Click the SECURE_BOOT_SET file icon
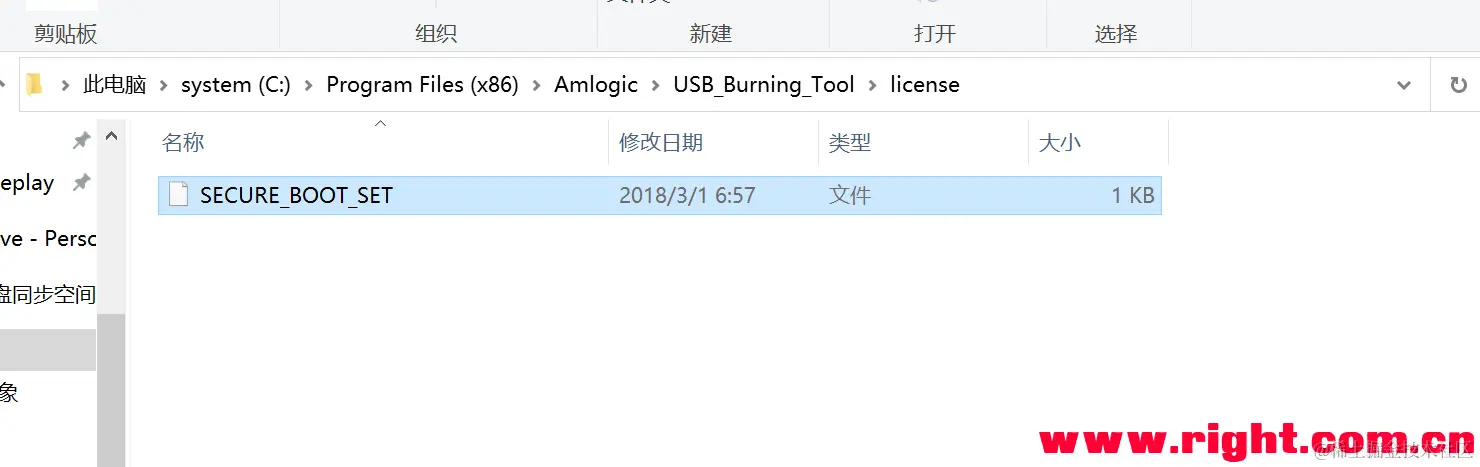The height and width of the screenshot is (467, 1480). 178,195
